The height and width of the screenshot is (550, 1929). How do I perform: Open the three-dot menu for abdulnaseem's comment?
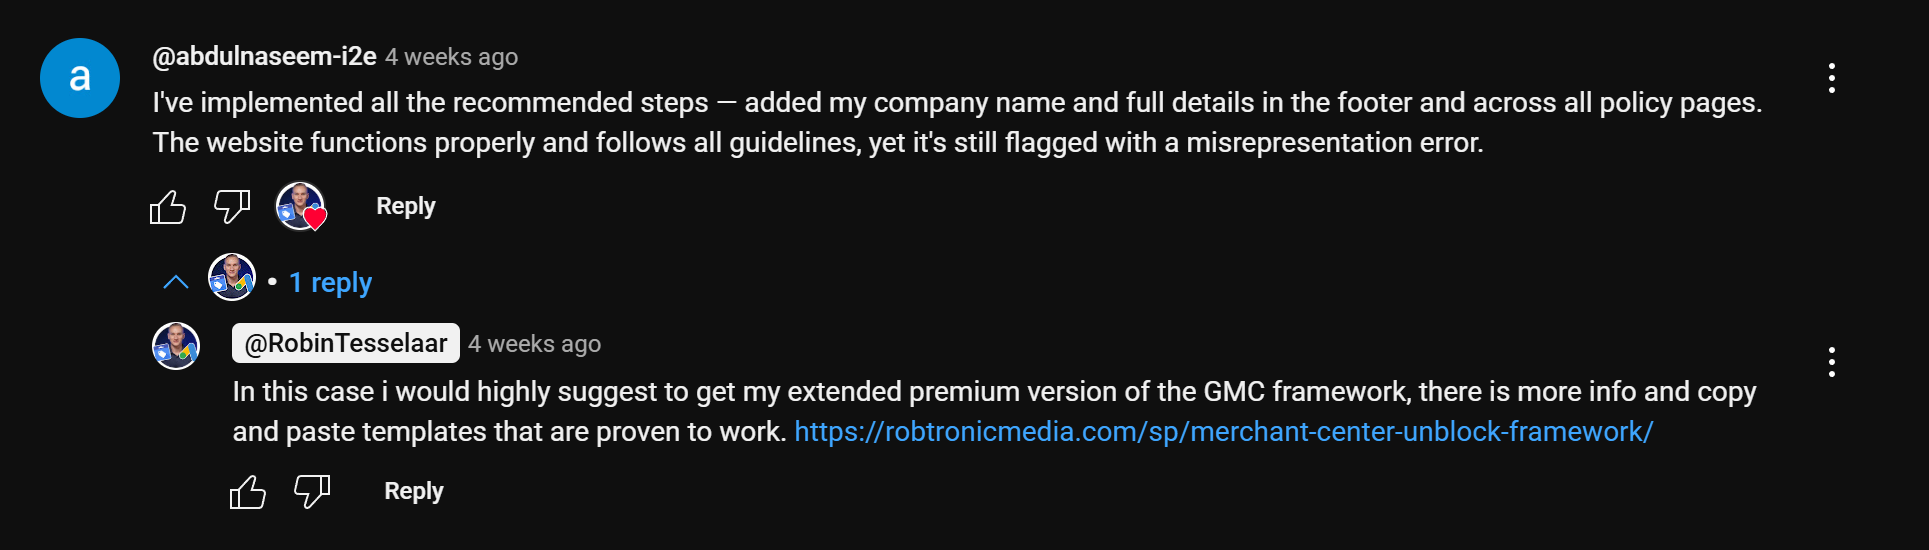click(1831, 78)
